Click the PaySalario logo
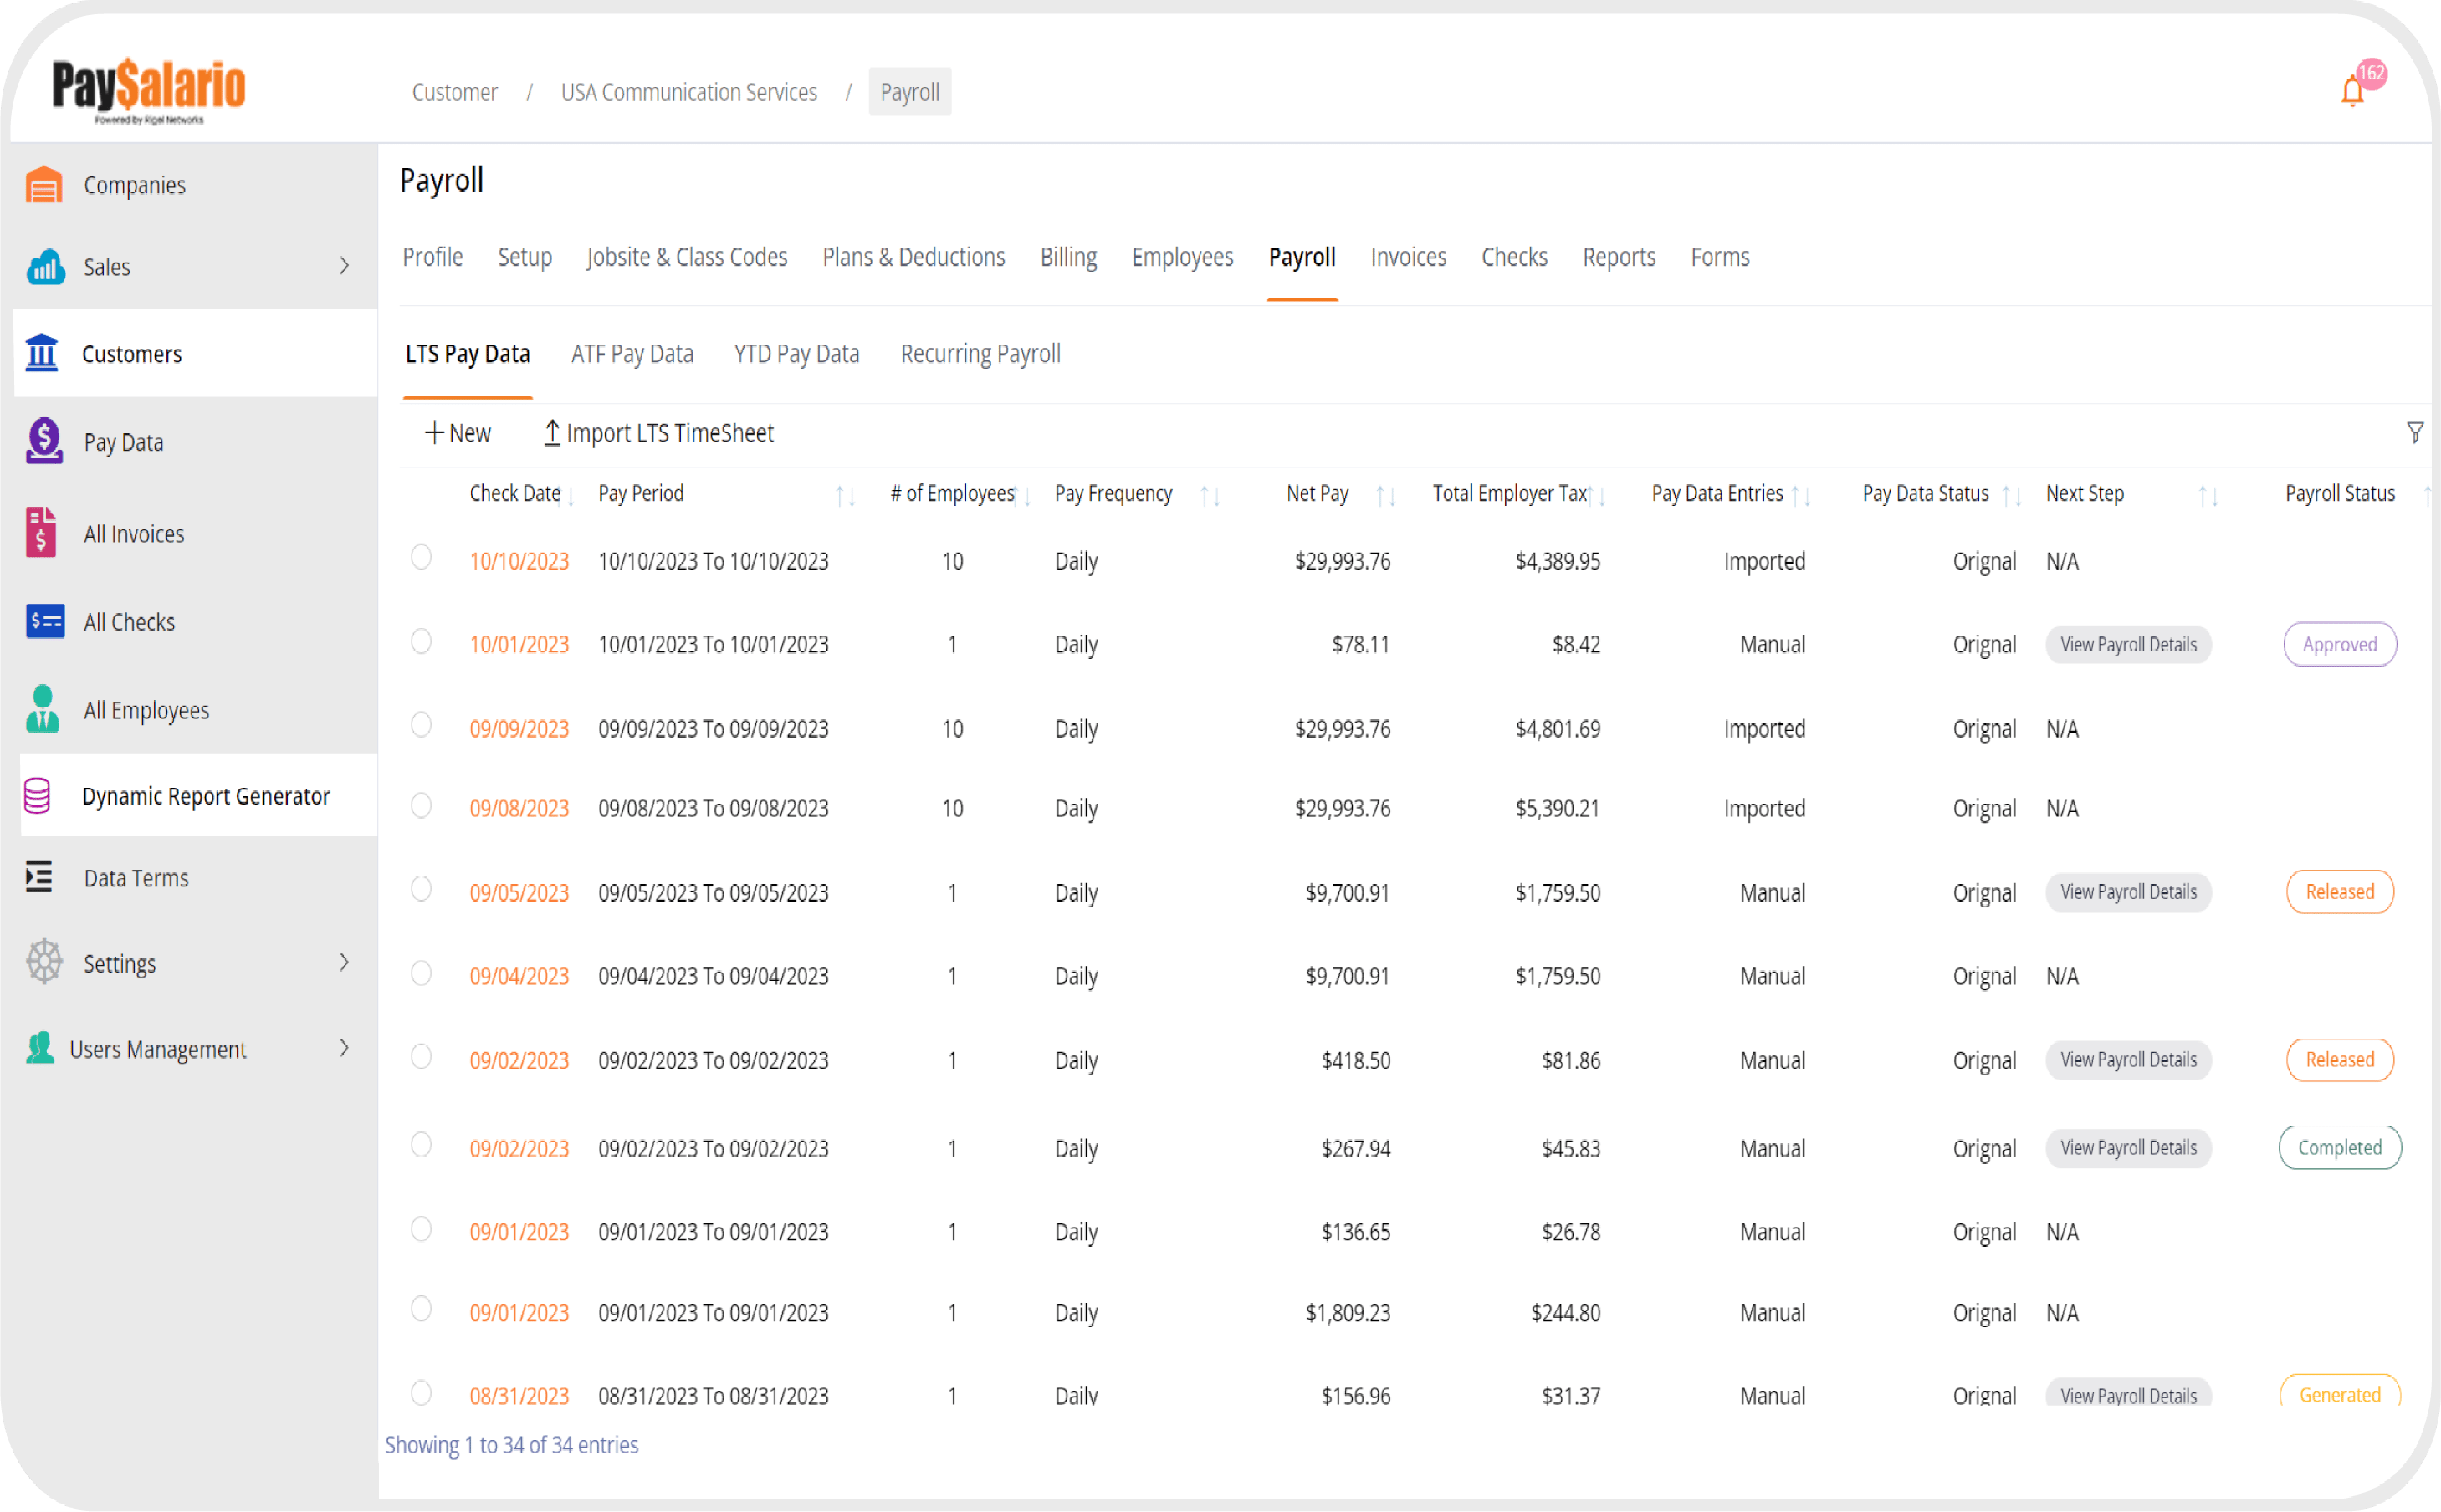This screenshot has height=1512, width=2441. click(149, 90)
